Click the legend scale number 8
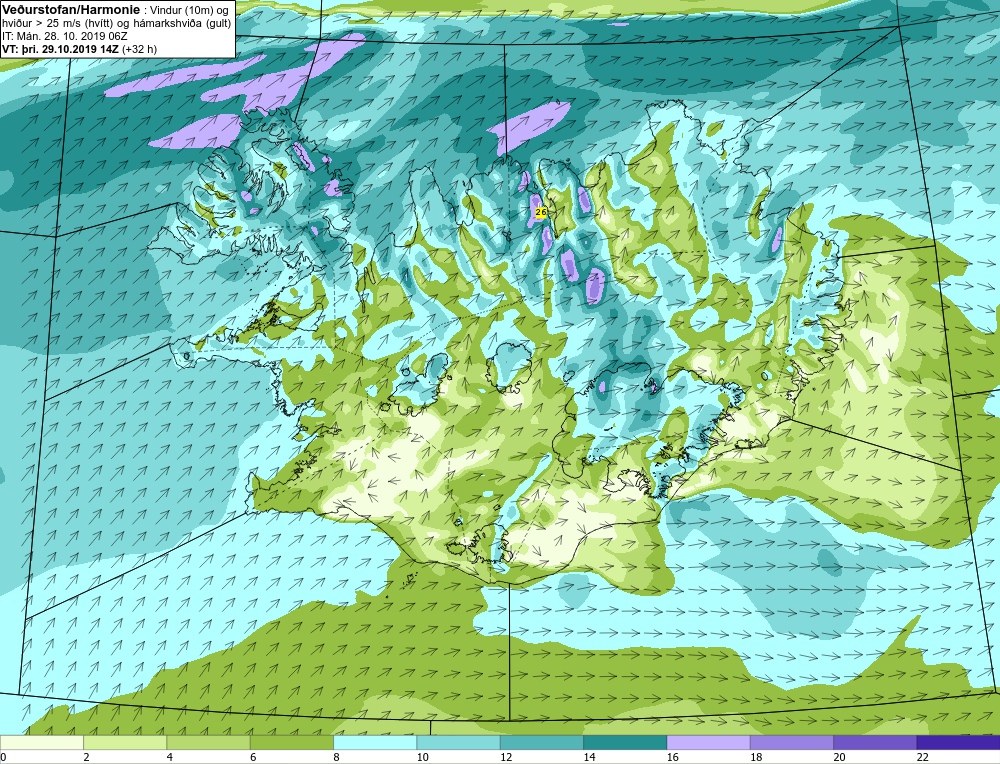This screenshot has height=764, width=1000. 336,757
